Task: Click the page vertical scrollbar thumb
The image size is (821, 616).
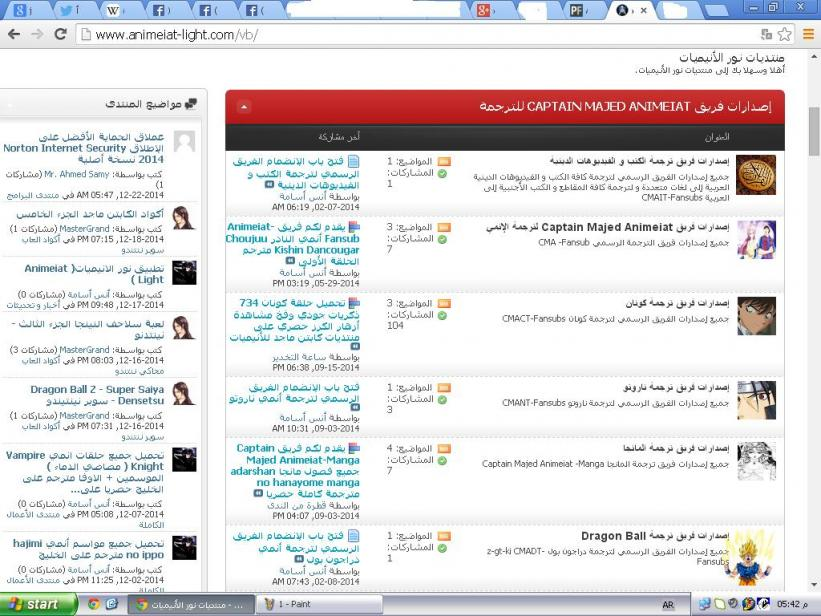Action: [814, 131]
